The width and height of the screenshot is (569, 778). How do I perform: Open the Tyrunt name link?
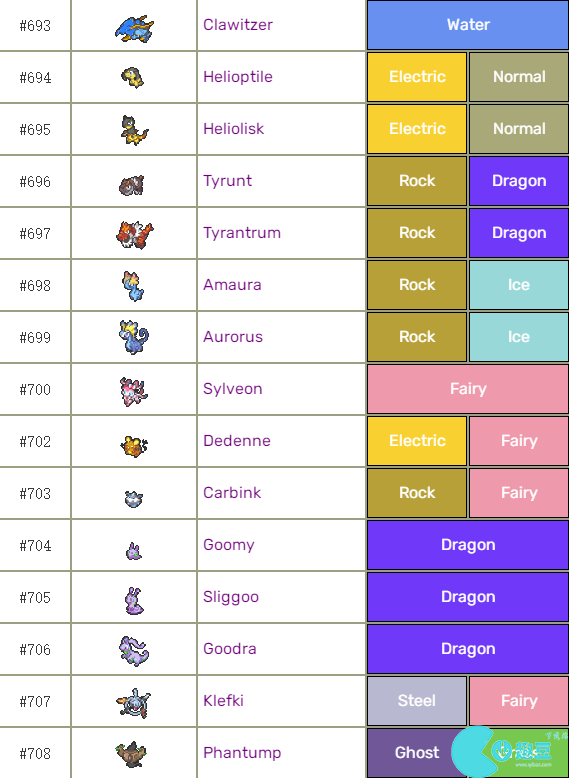coord(227,181)
